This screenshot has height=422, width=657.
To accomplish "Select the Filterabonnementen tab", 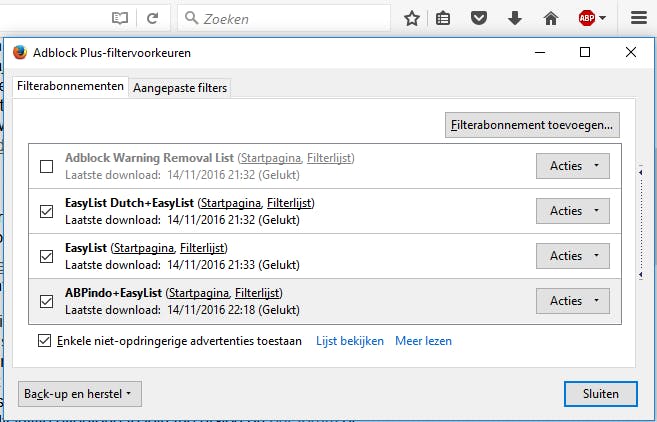I will pyautogui.click(x=71, y=87).
